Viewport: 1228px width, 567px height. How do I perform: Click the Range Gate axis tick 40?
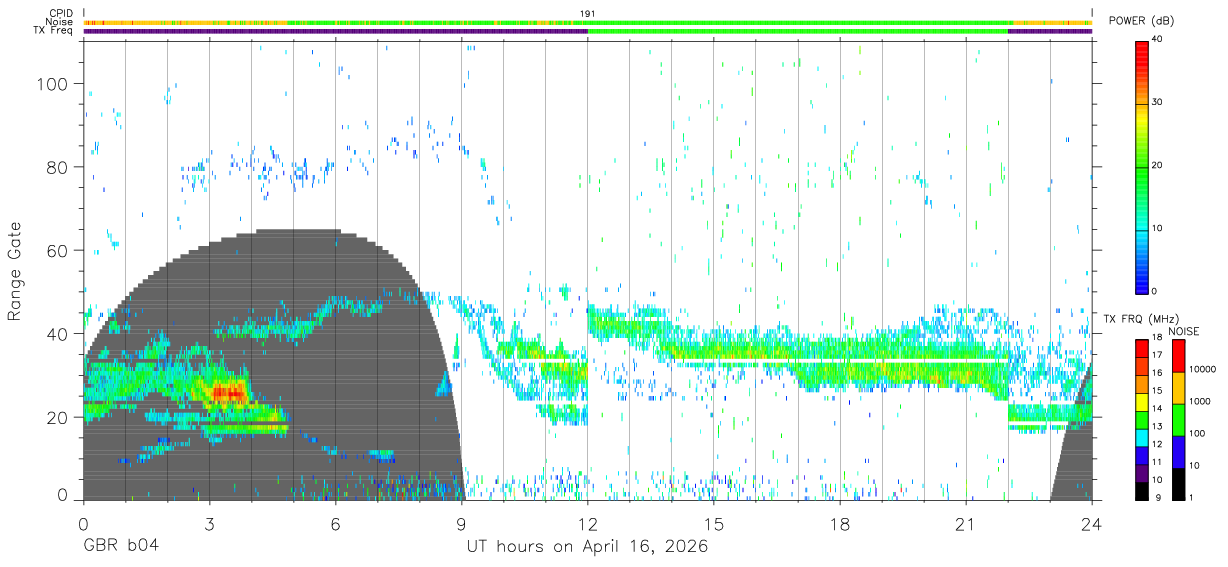(57, 334)
